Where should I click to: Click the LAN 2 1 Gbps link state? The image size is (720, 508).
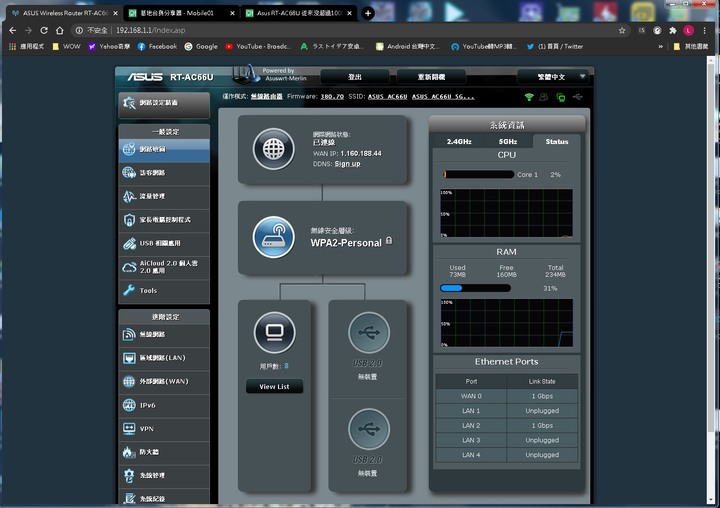click(542, 426)
